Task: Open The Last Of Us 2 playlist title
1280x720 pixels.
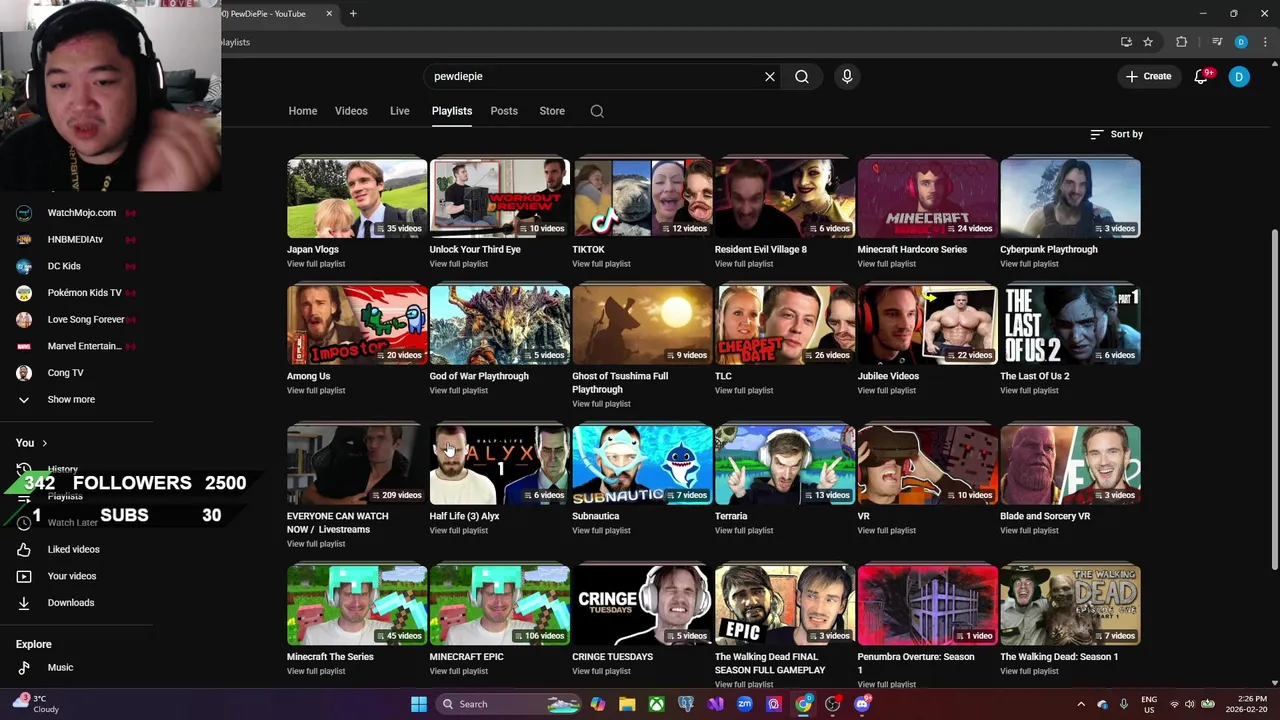Action: pyautogui.click(x=1035, y=376)
